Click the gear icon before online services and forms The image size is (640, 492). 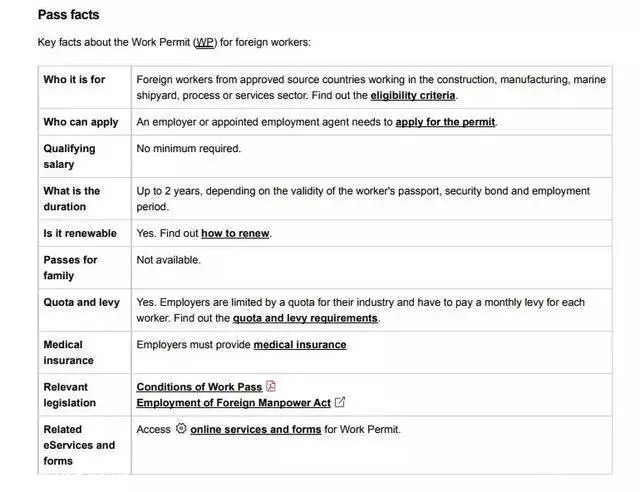tap(181, 428)
